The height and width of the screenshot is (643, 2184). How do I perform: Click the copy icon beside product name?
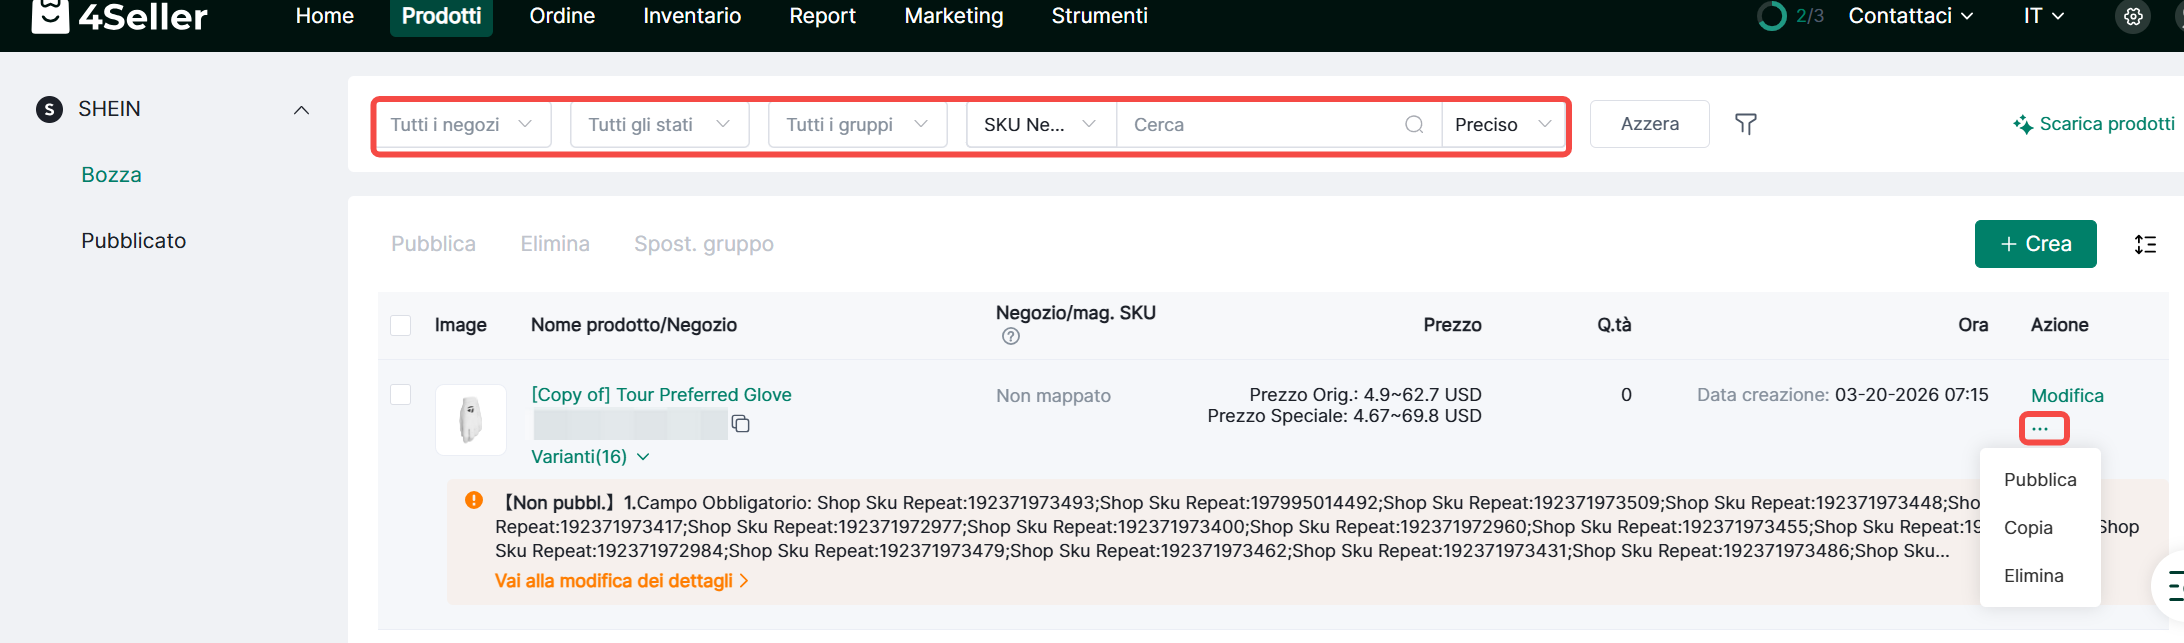pos(741,424)
